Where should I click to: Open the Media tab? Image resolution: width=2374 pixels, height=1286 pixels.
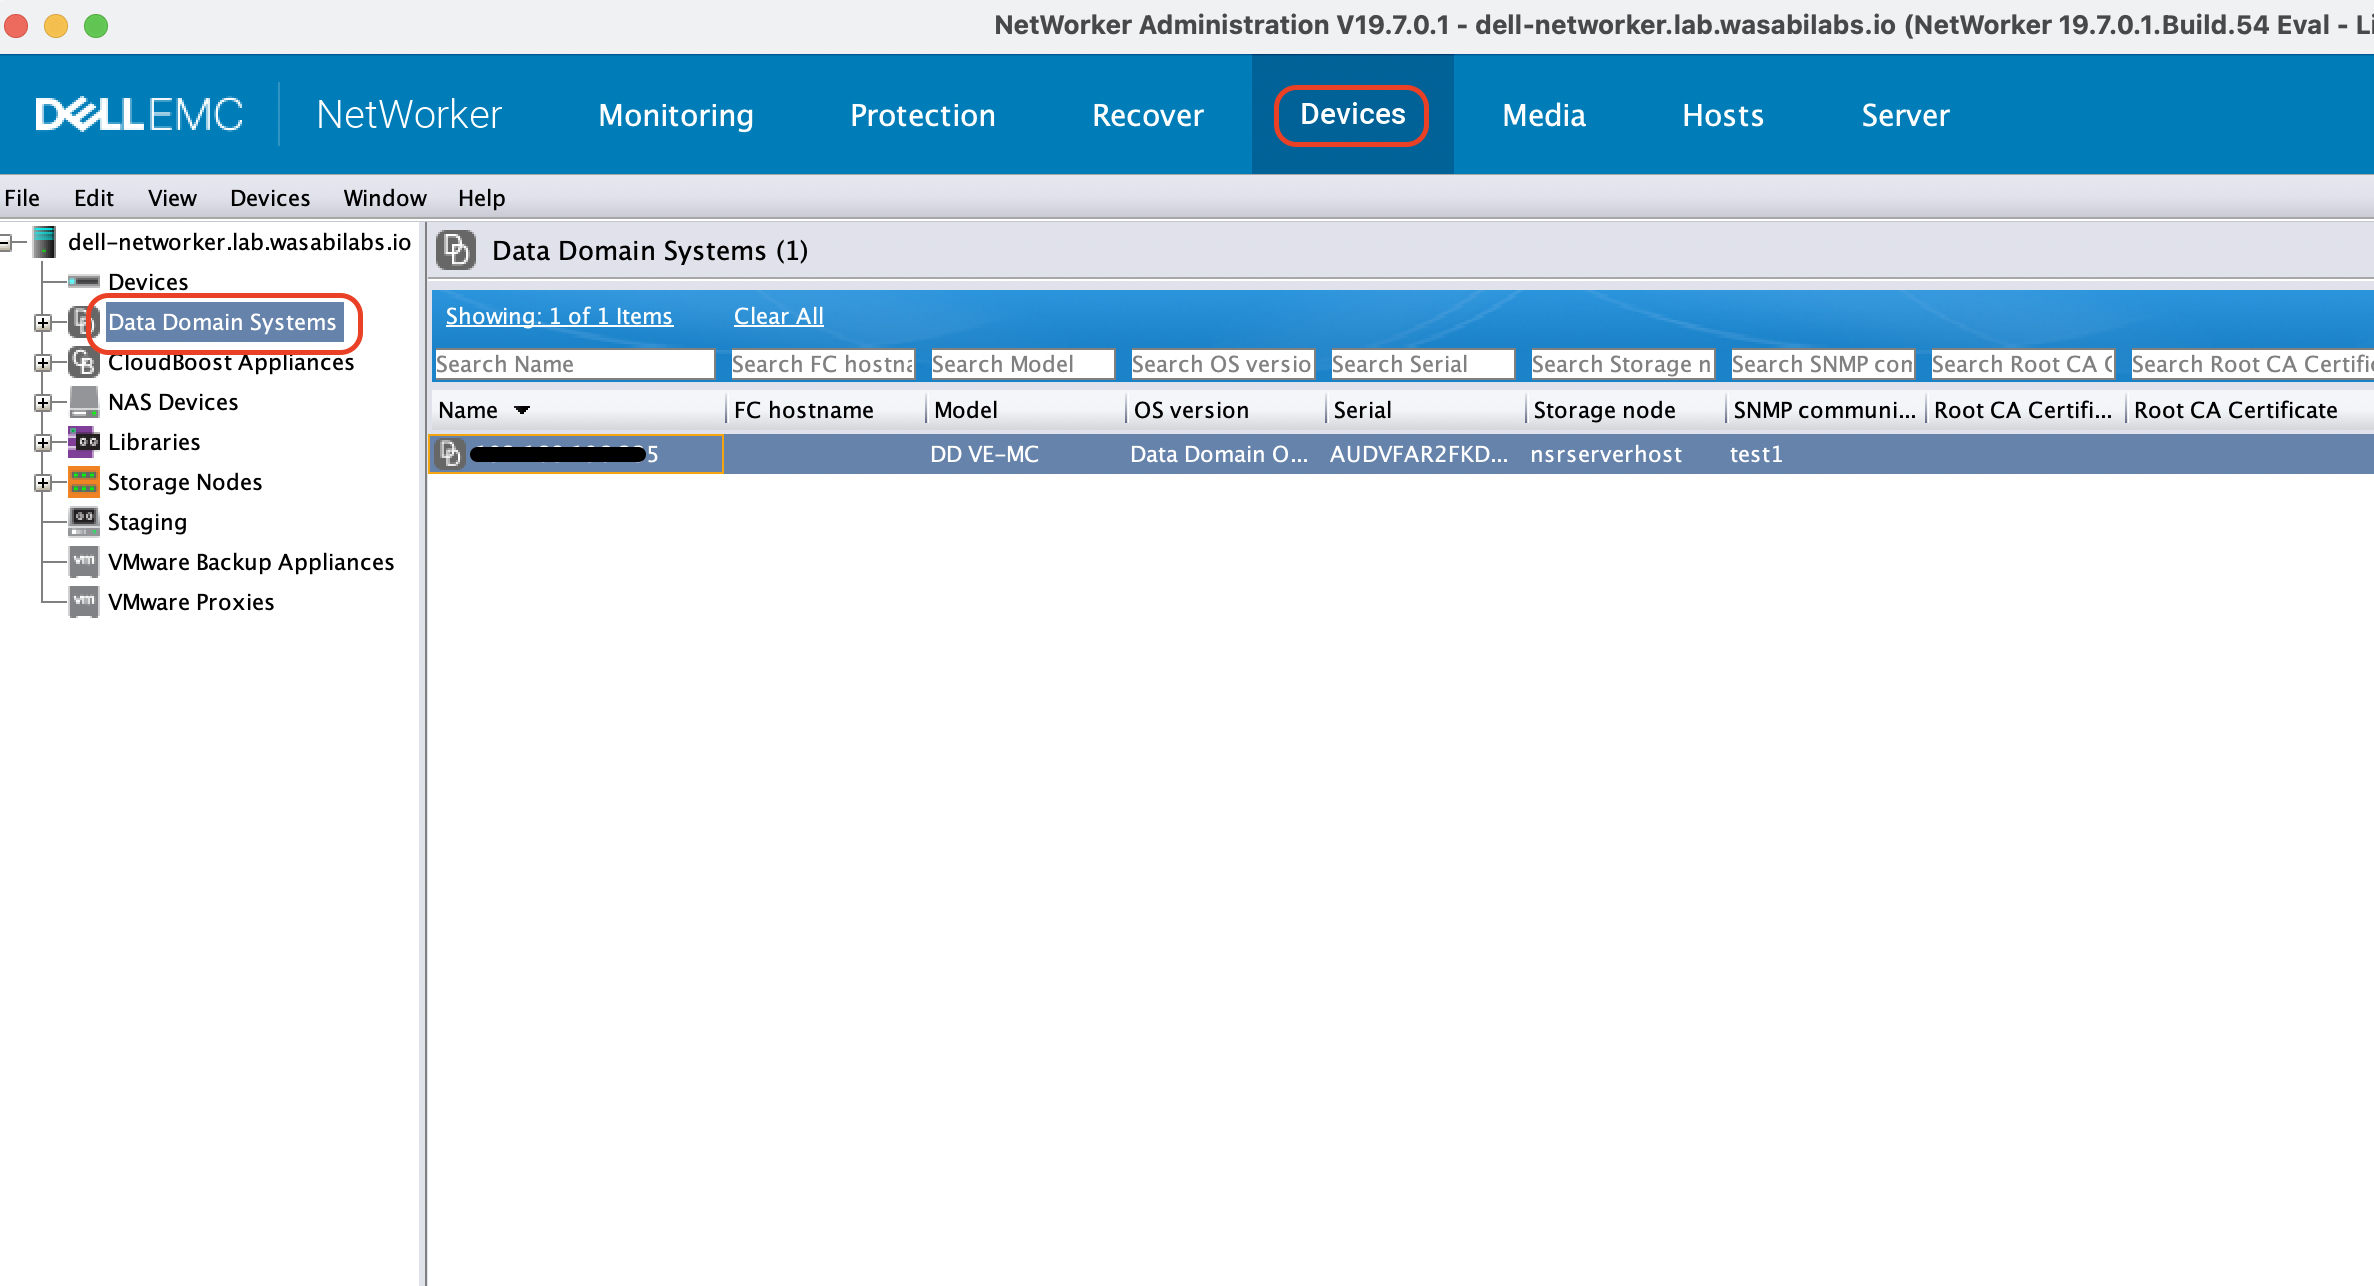[x=1543, y=115]
